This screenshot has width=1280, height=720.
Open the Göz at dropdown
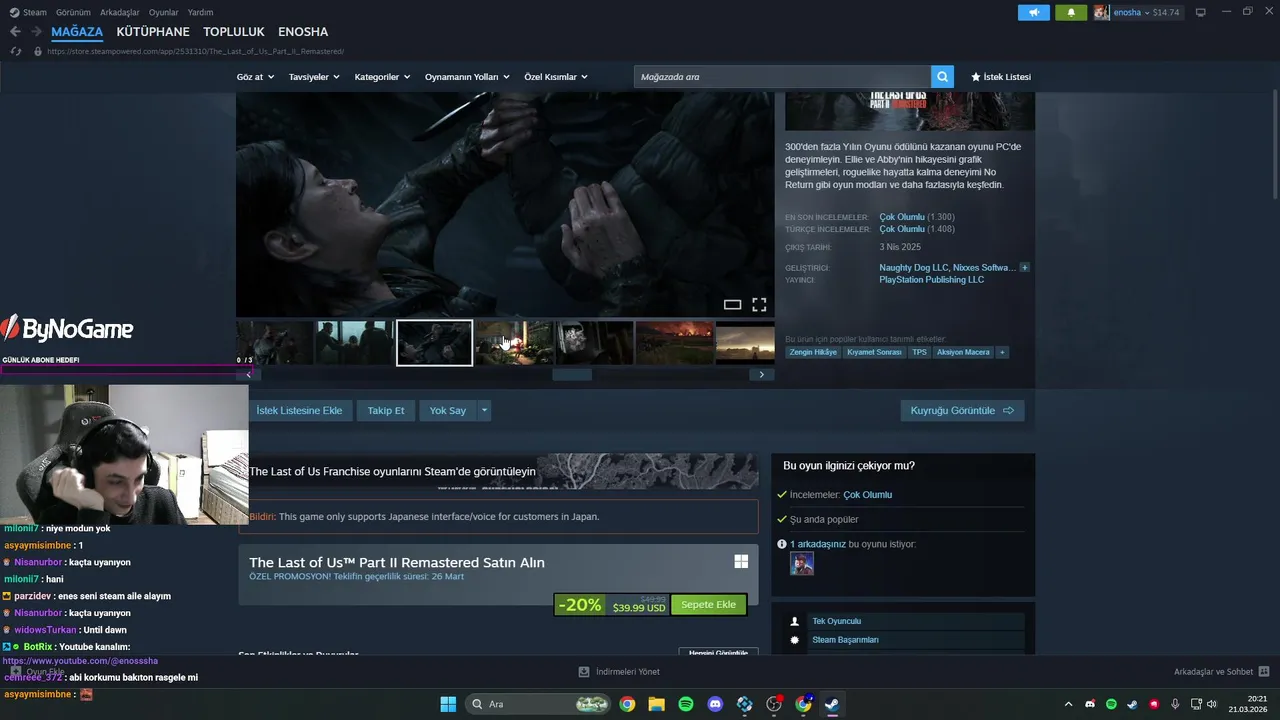[x=256, y=77]
